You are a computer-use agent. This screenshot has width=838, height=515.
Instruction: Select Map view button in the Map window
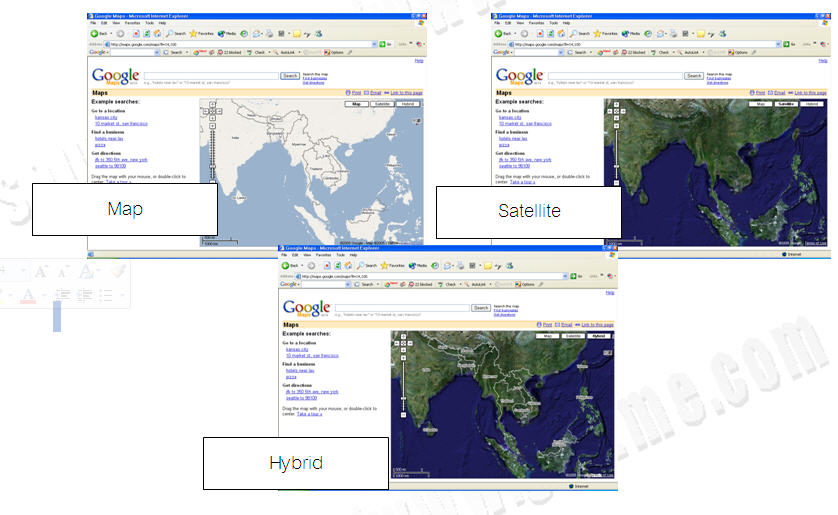[x=356, y=104]
